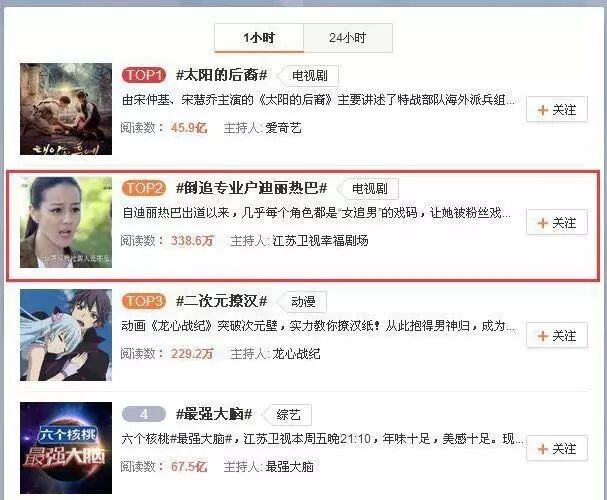The image size is (607, 500).
Task: Switch to the 24小时 tab
Action: tap(348, 38)
